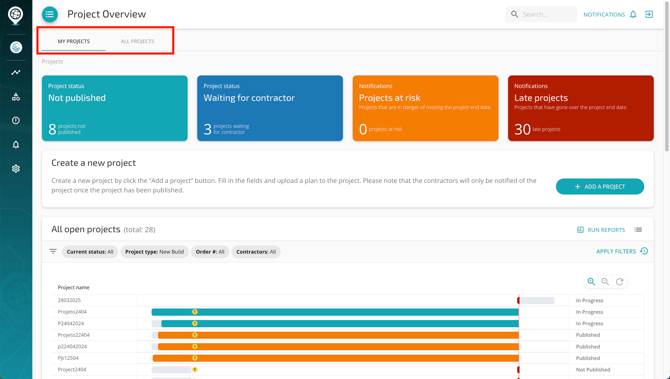Click Not Published status of Project2404
The height and width of the screenshot is (379, 670).
pyautogui.click(x=593, y=370)
